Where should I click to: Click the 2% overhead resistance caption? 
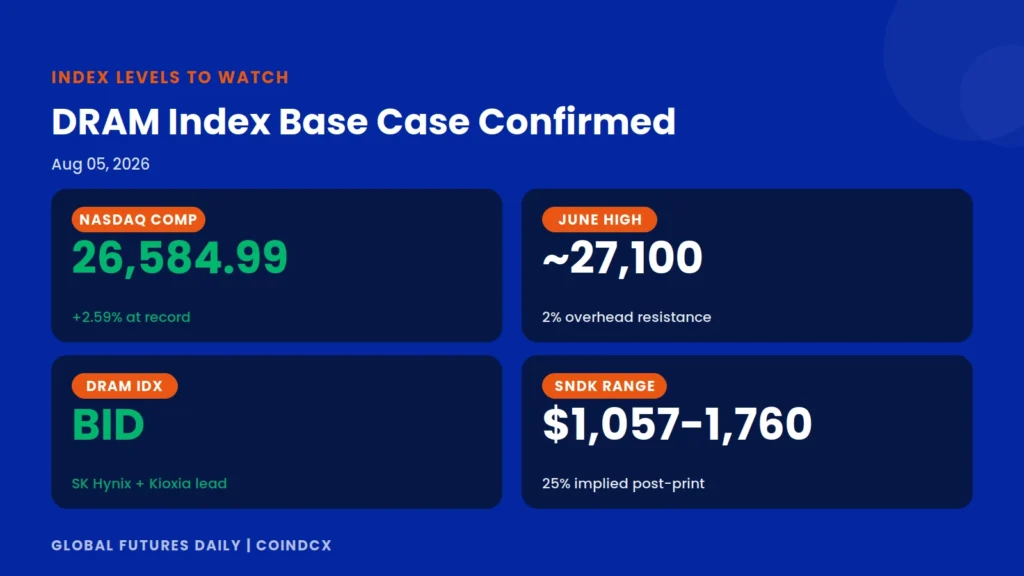(x=626, y=317)
